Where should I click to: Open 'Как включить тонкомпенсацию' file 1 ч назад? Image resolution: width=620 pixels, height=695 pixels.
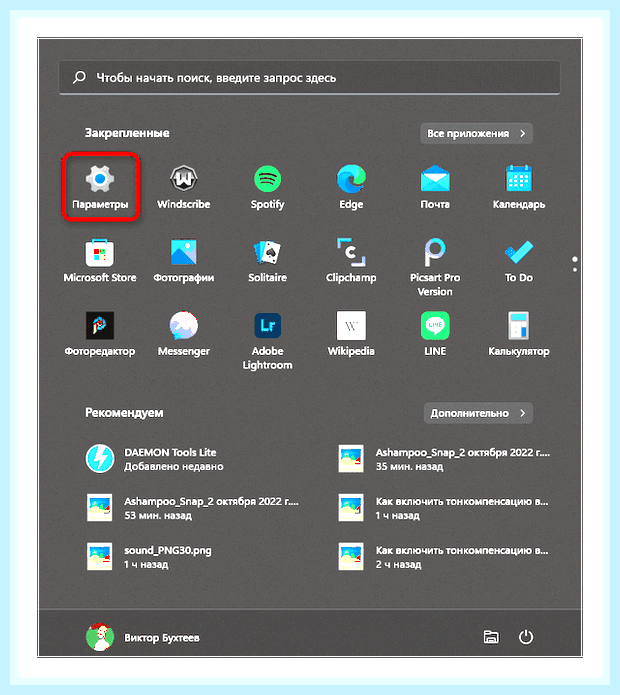[x=445, y=508]
